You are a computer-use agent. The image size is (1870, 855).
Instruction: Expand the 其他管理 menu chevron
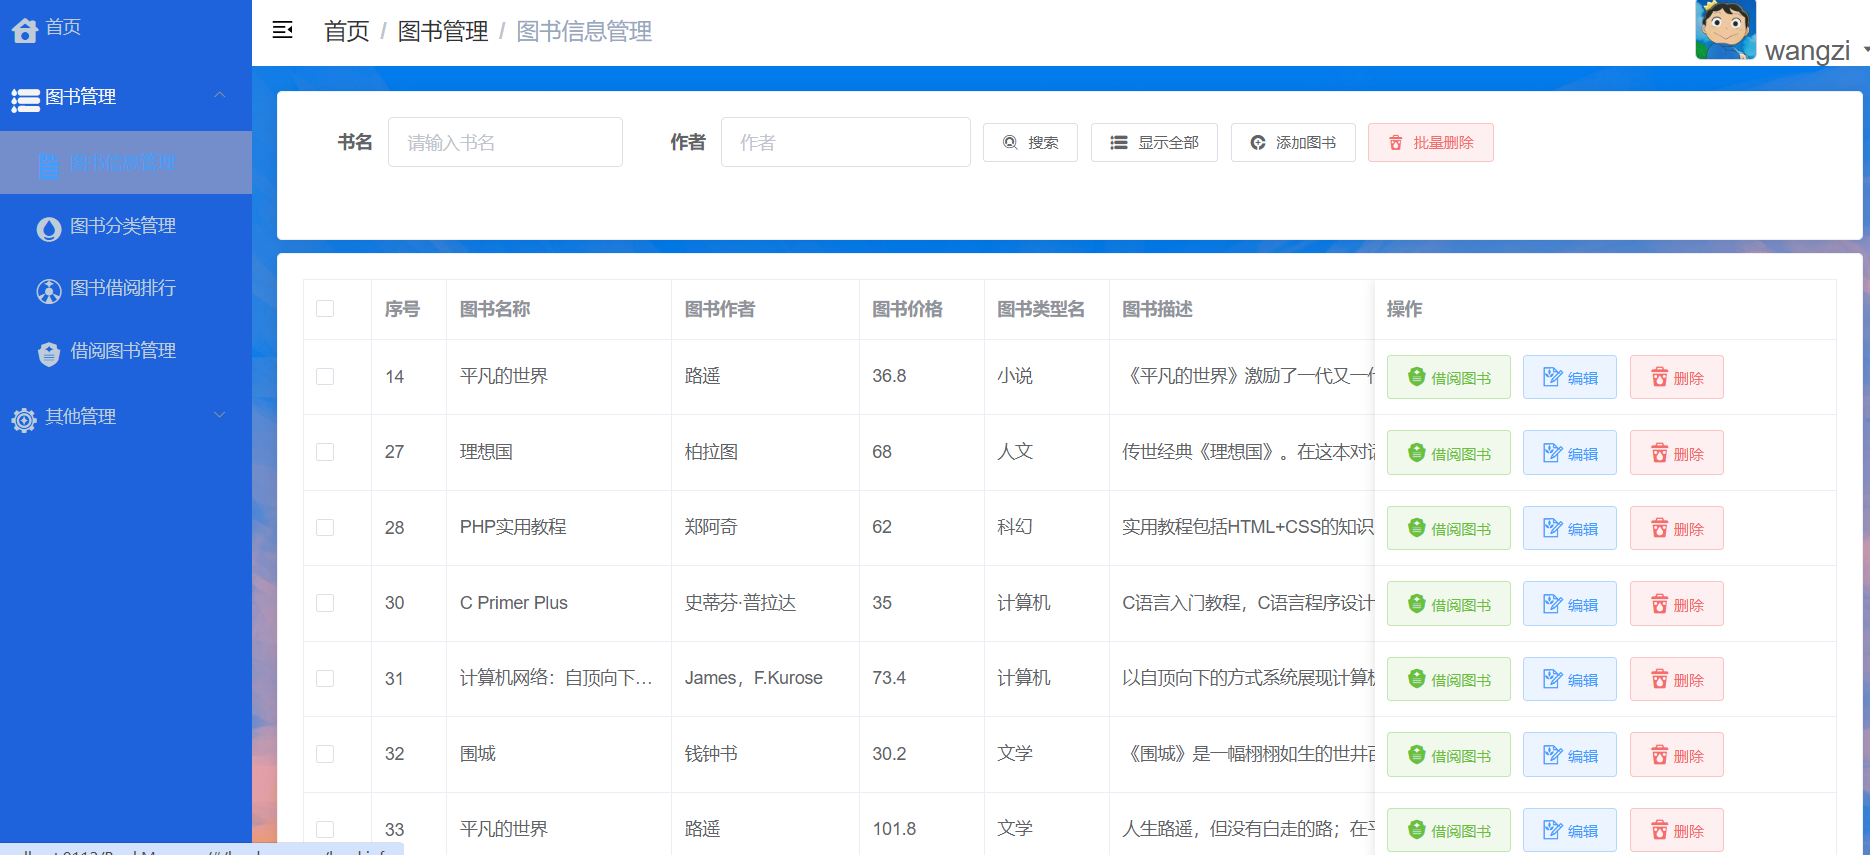[x=220, y=415]
